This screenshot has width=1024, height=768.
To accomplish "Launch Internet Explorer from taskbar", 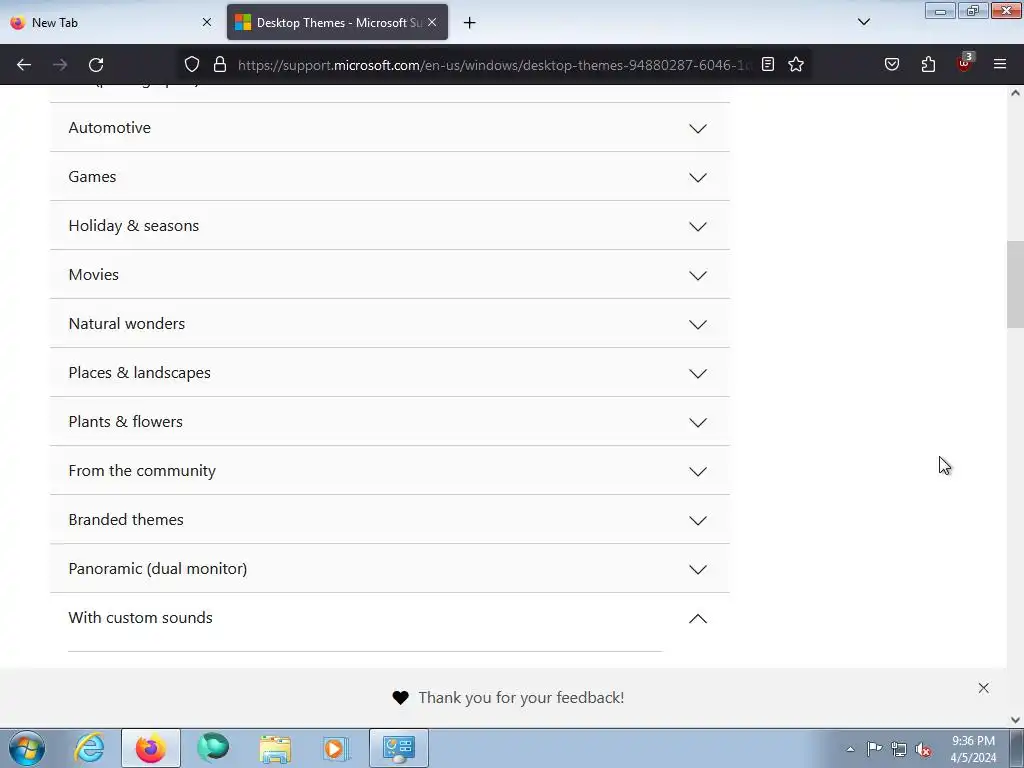I will (89, 748).
